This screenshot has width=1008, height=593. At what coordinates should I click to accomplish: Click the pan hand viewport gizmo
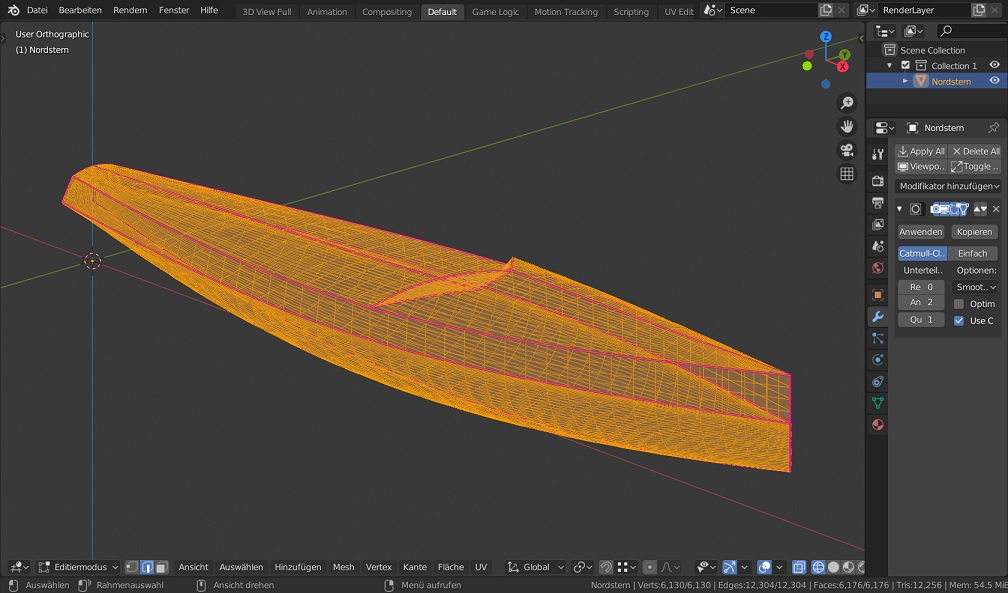(847, 126)
